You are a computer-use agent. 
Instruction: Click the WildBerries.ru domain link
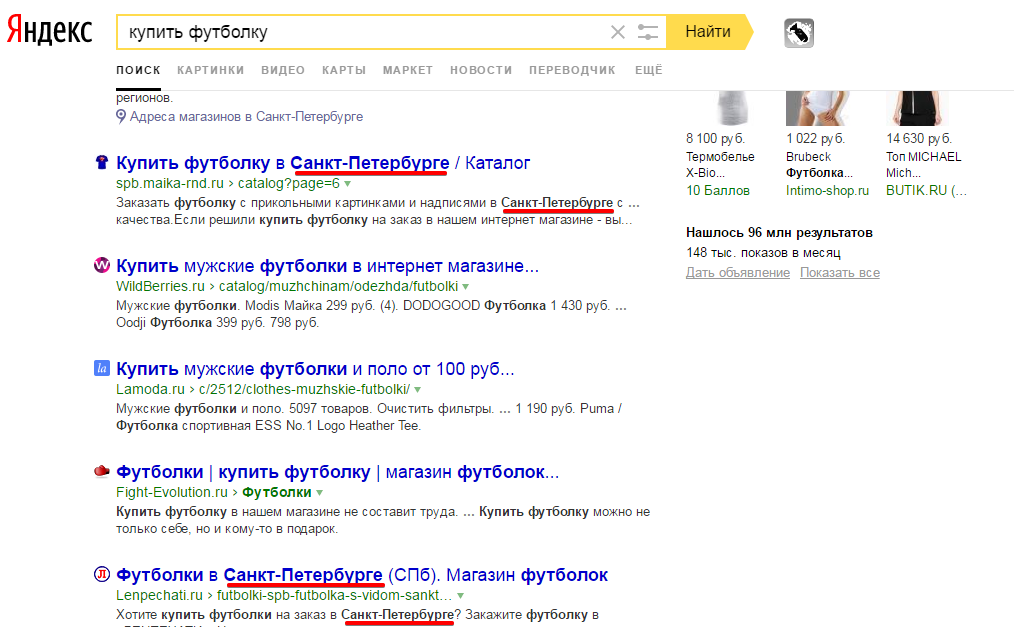160,286
